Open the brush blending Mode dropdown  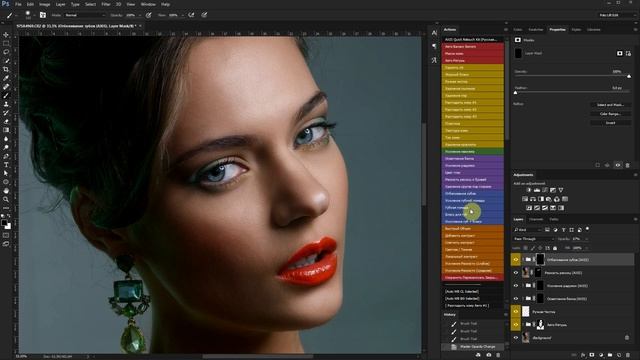(x=85, y=15)
